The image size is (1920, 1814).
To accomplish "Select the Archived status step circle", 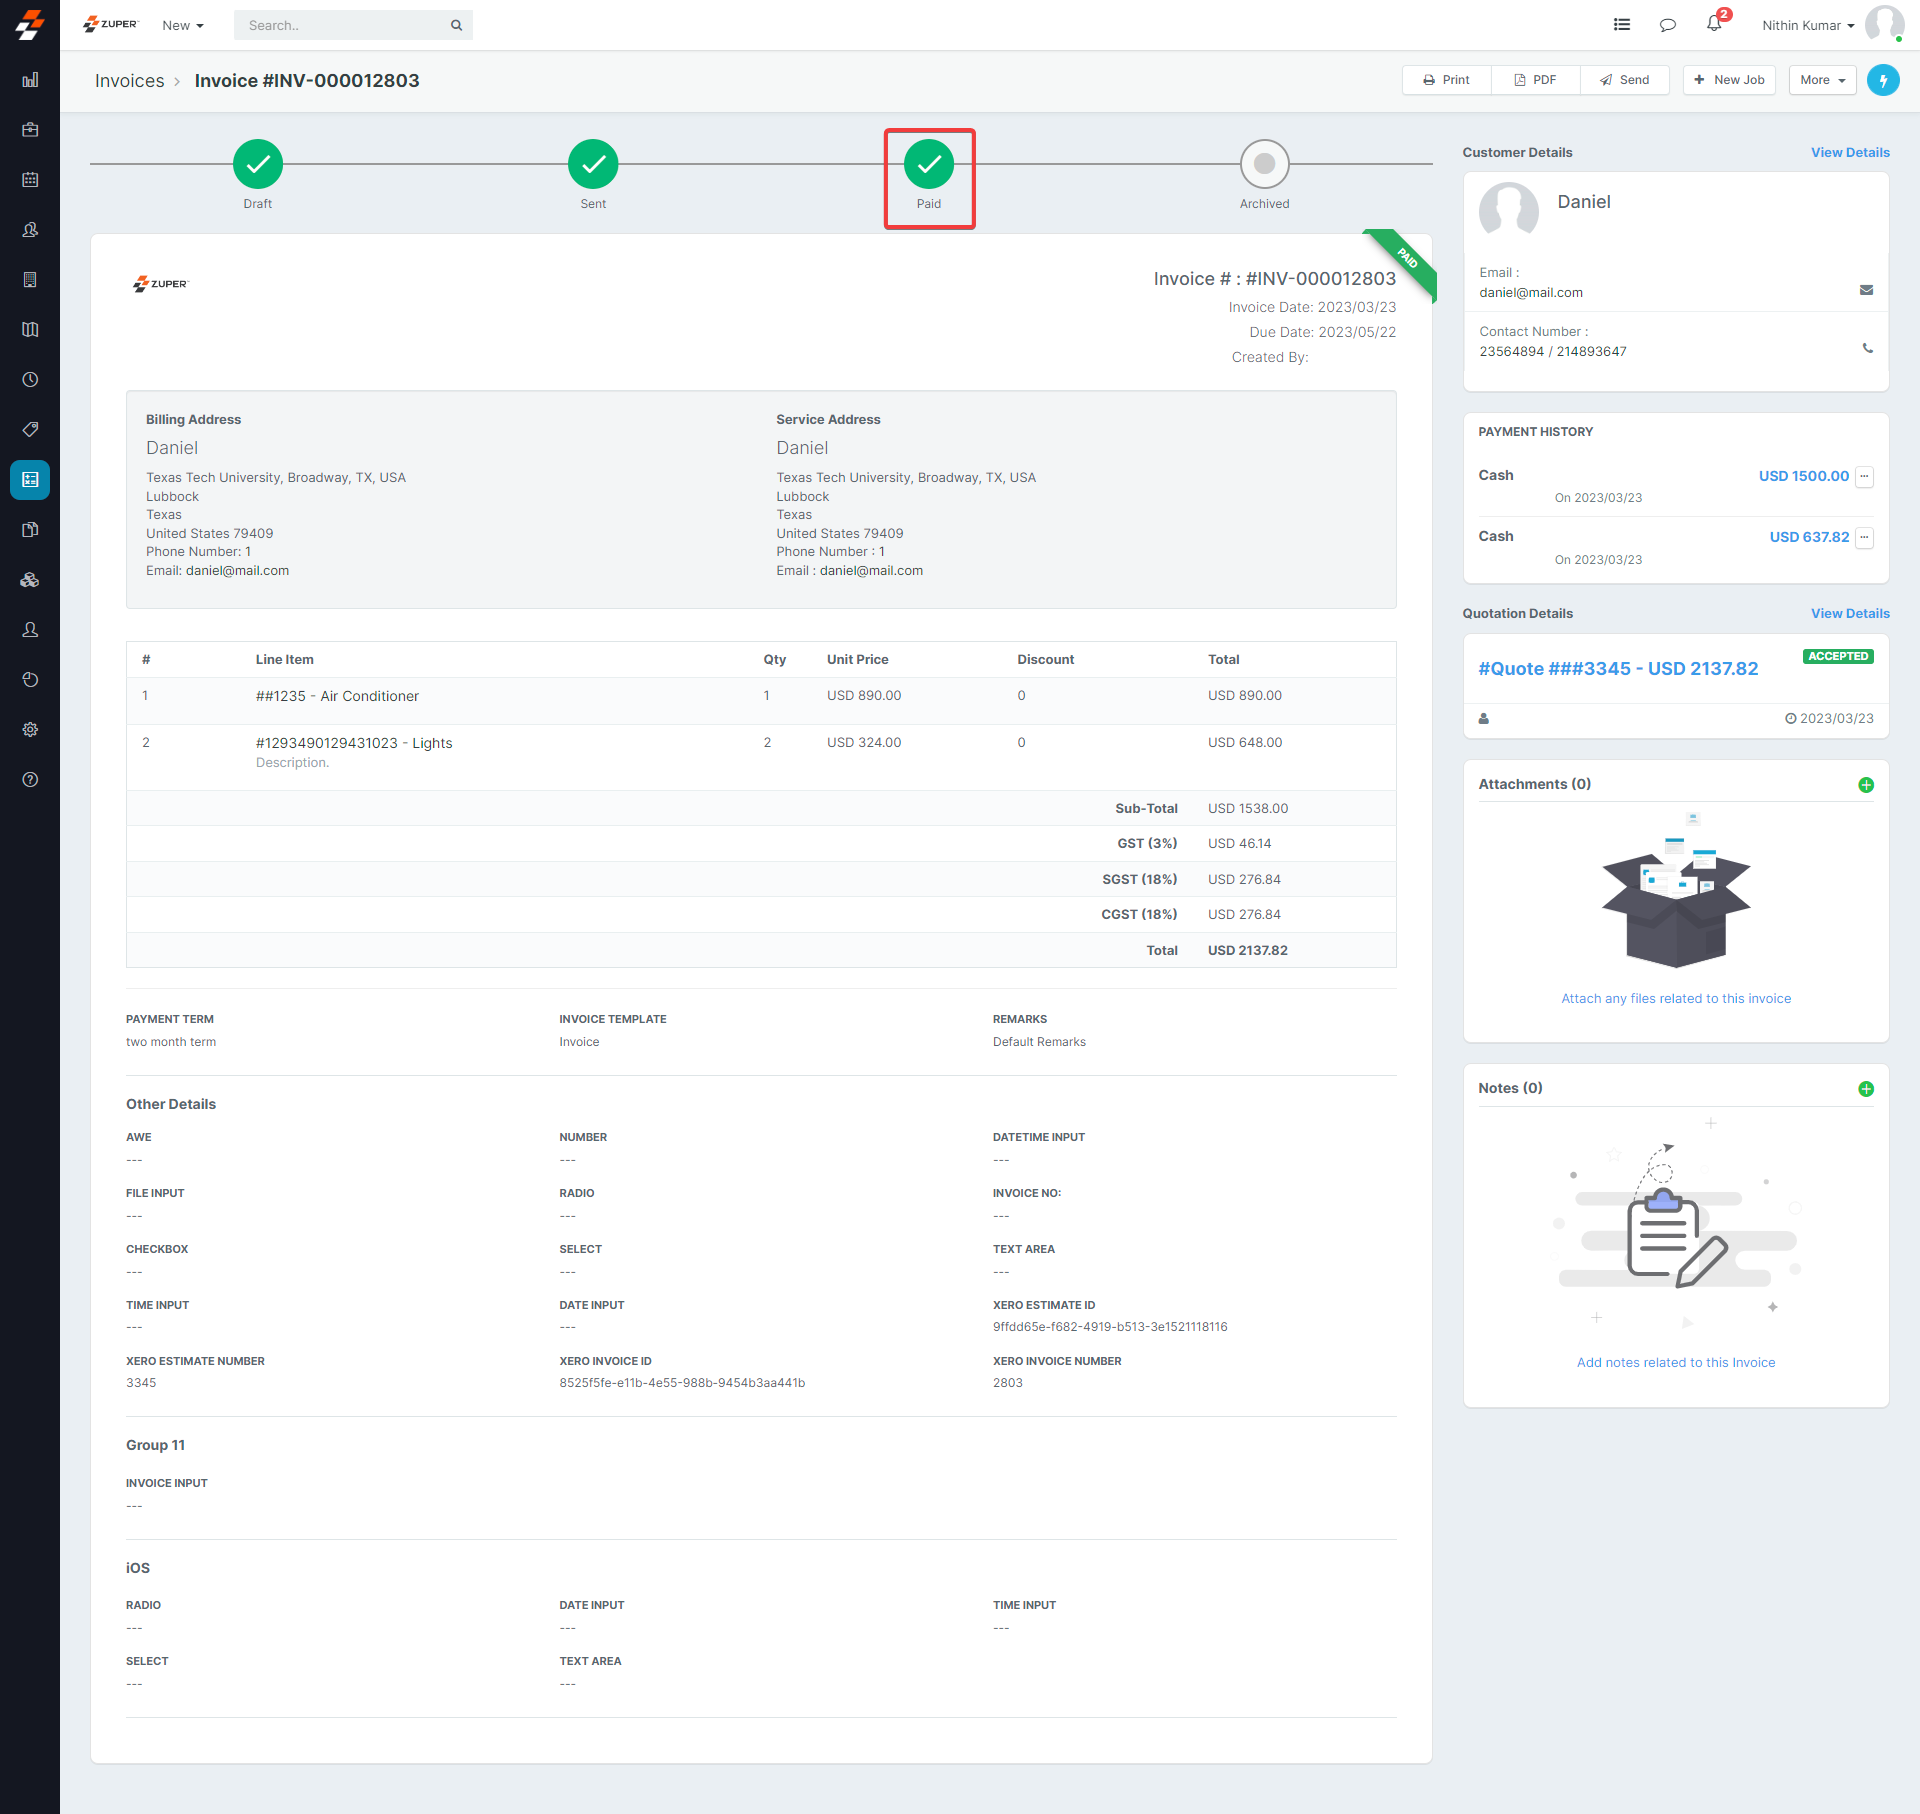I will click(x=1264, y=164).
